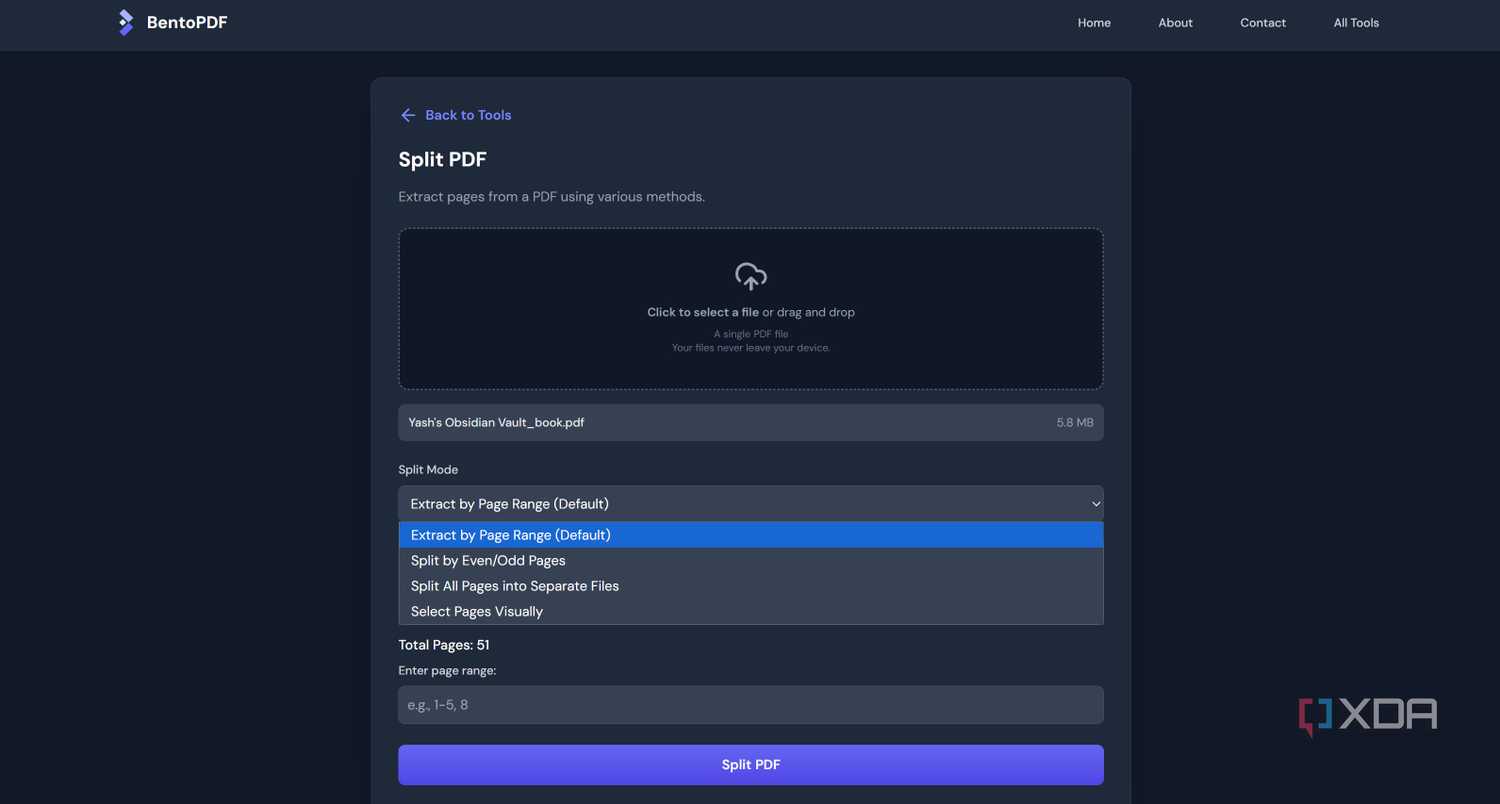Image resolution: width=1500 pixels, height=804 pixels.
Task: Choose Split by Even/Odd Pages option
Action: (751, 561)
